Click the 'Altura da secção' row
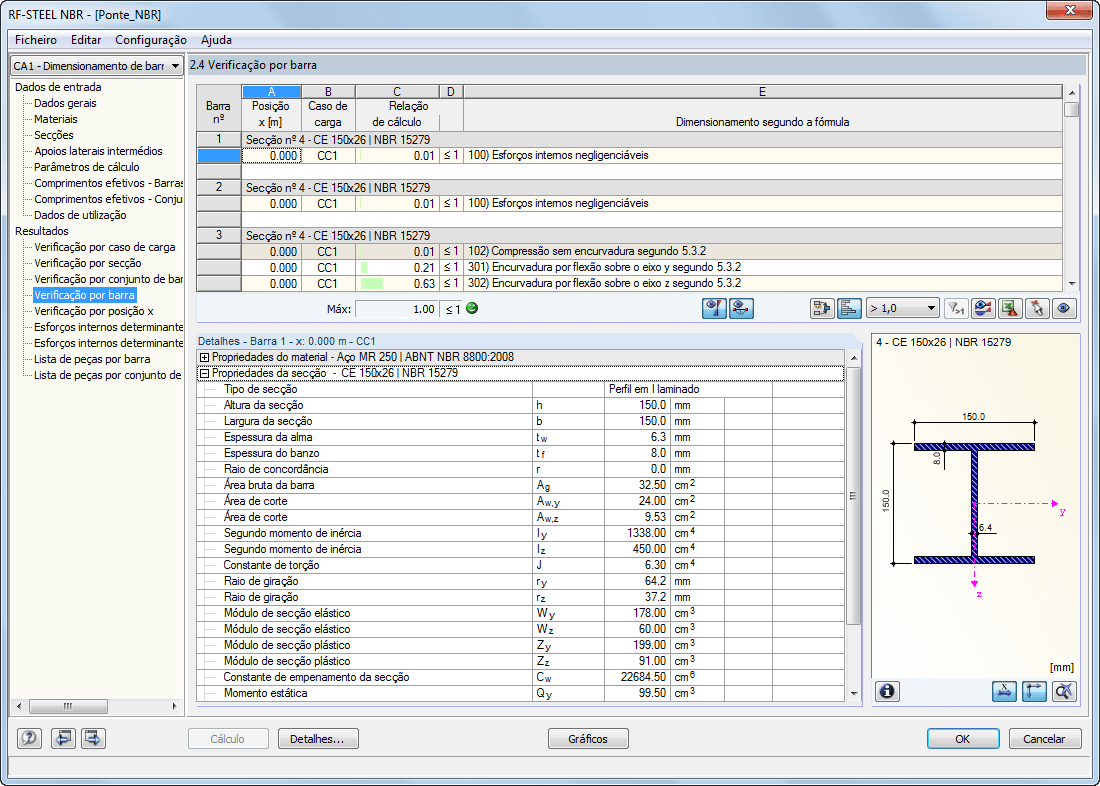Screen dimensions: 1100x786 [x=521, y=405]
